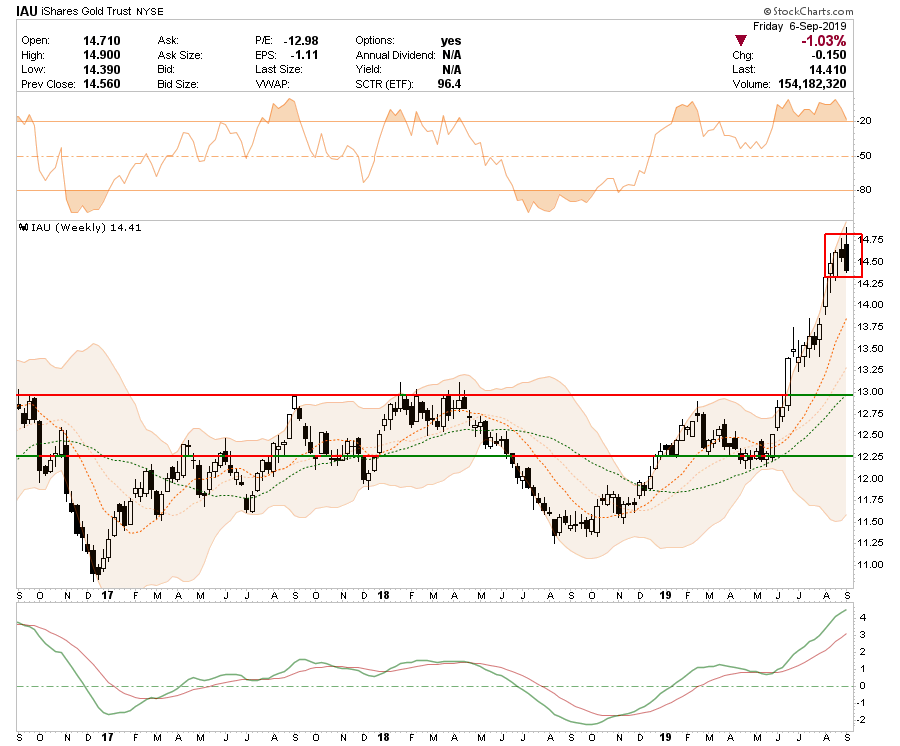Click the 13.25 price axis label
The height and width of the screenshot is (746, 900).
coord(870,370)
